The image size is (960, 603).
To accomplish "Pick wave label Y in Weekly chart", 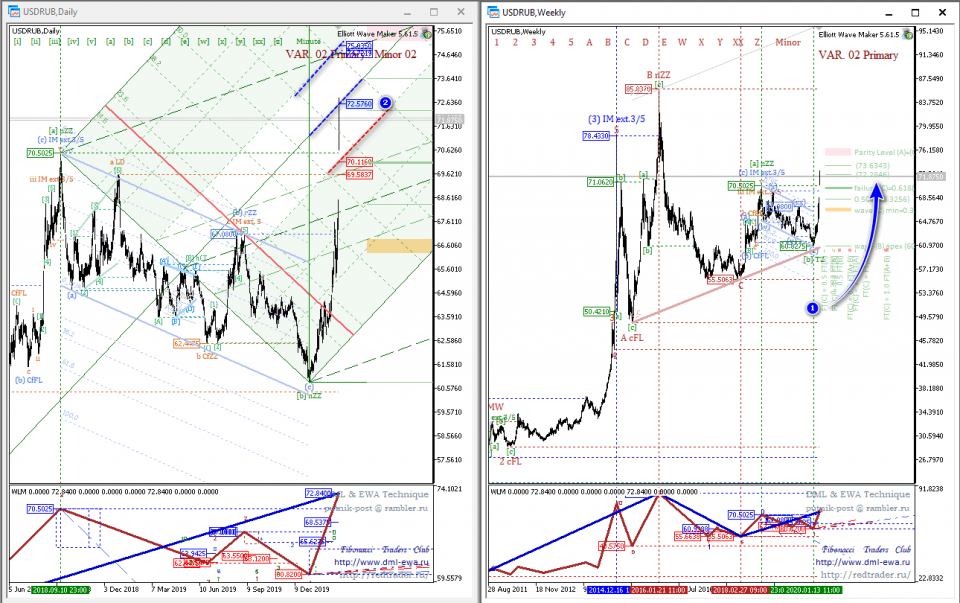I will [x=719, y=42].
